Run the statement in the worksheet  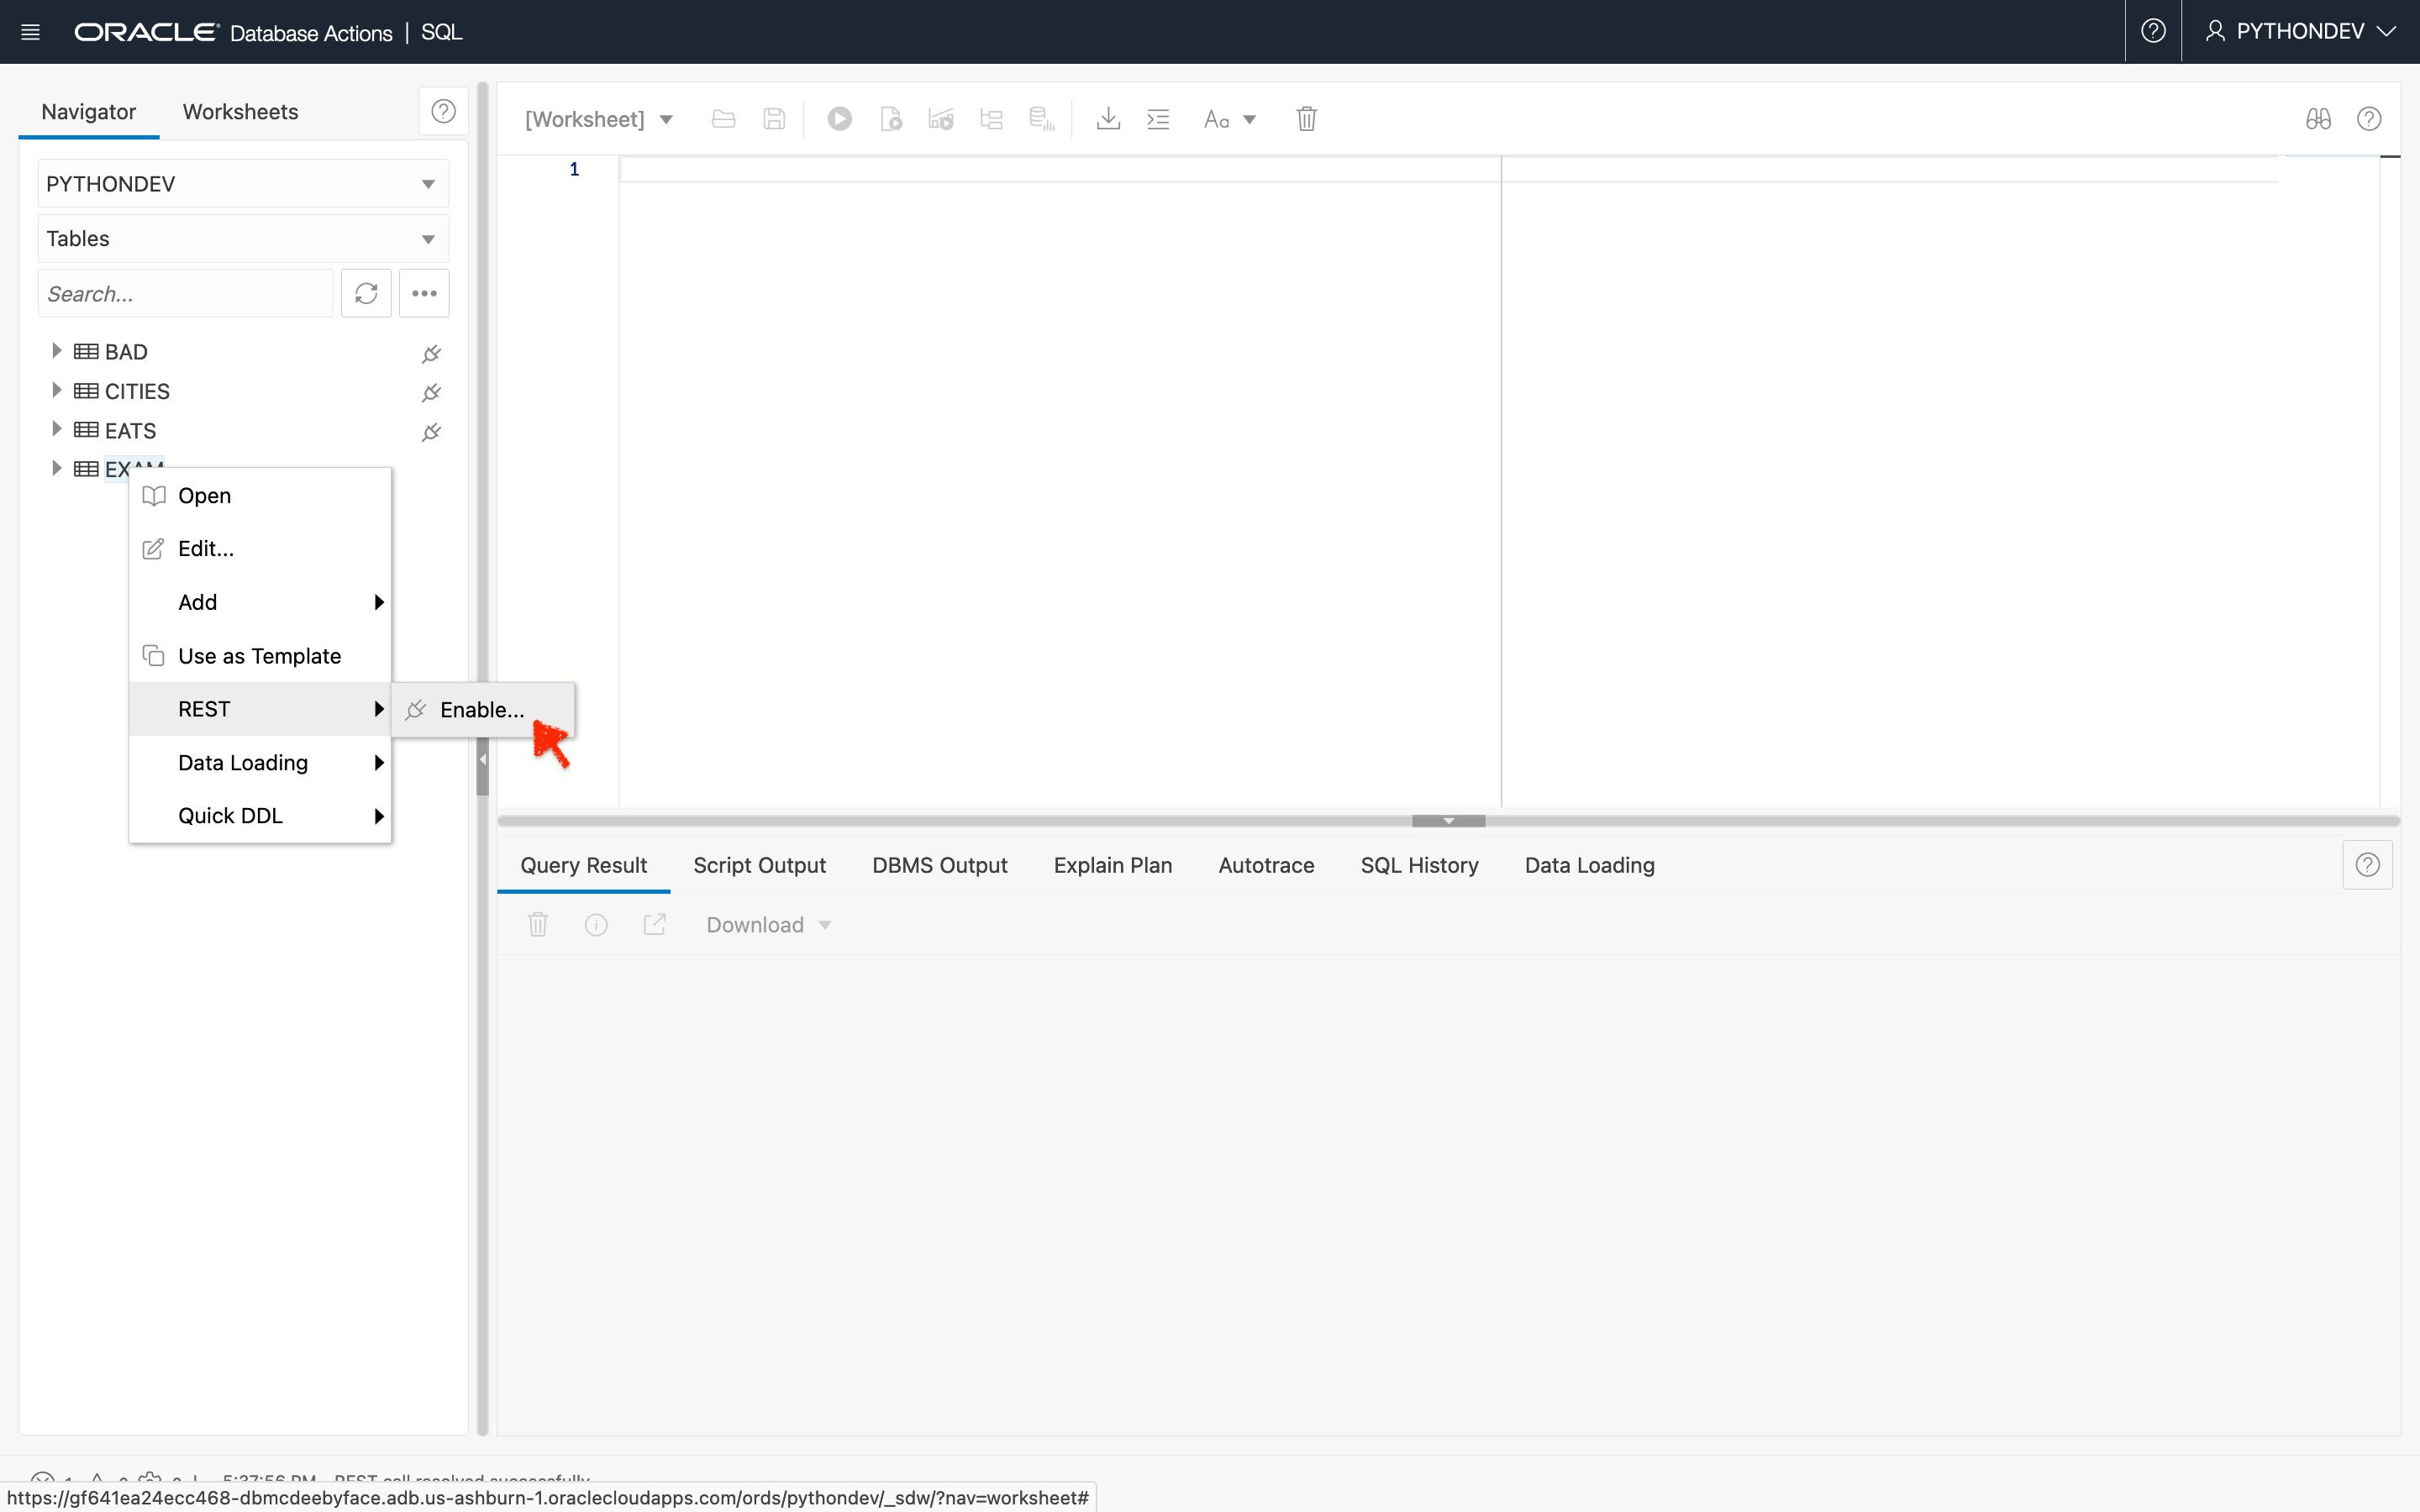pos(839,118)
